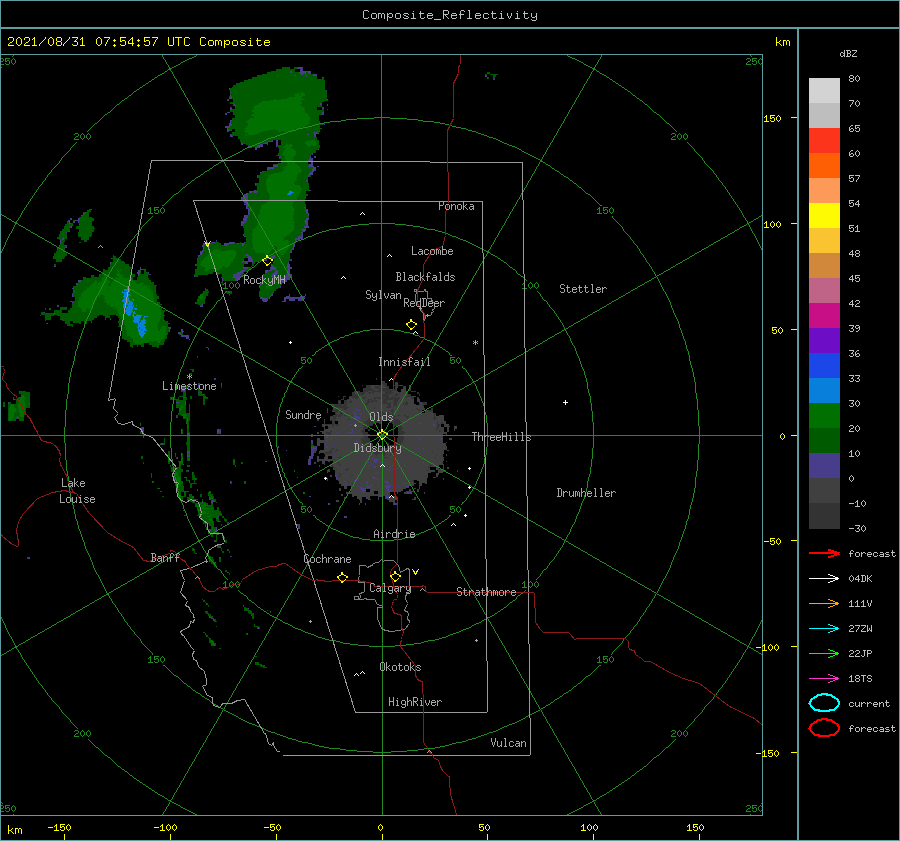Screen dimensions: 900x841
Task: Click the orange 111V arrow icon
Action: click(824, 603)
